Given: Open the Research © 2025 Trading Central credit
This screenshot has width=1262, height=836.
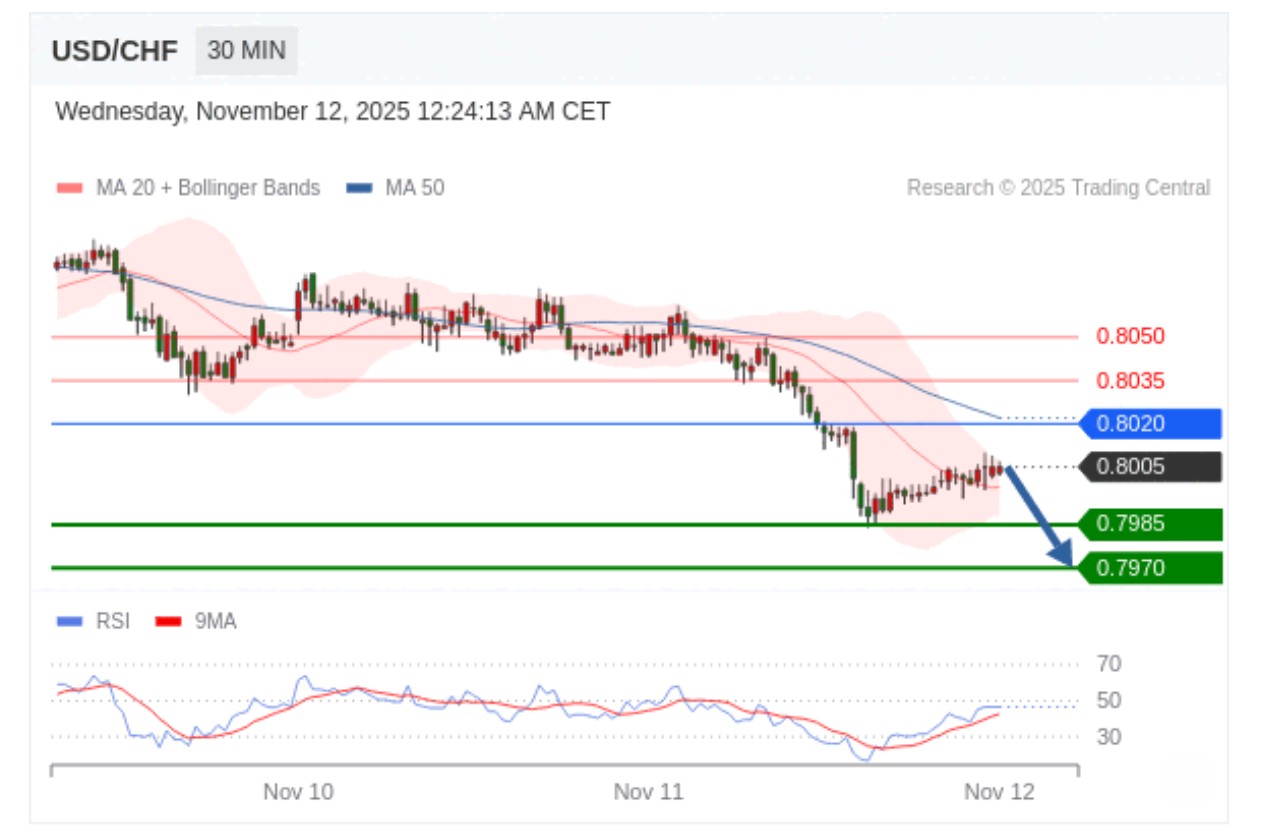Looking at the screenshot, I should [1058, 188].
